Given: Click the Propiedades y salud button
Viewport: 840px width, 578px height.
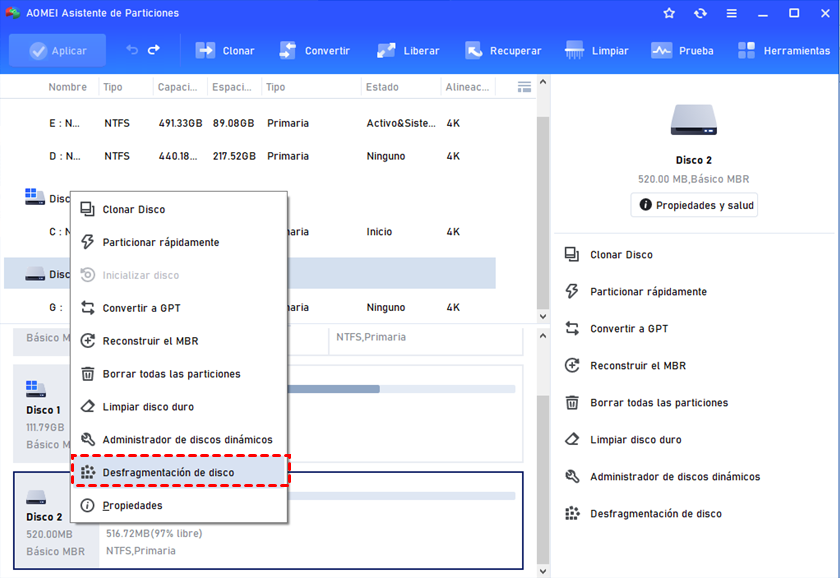Looking at the screenshot, I should [x=694, y=205].
